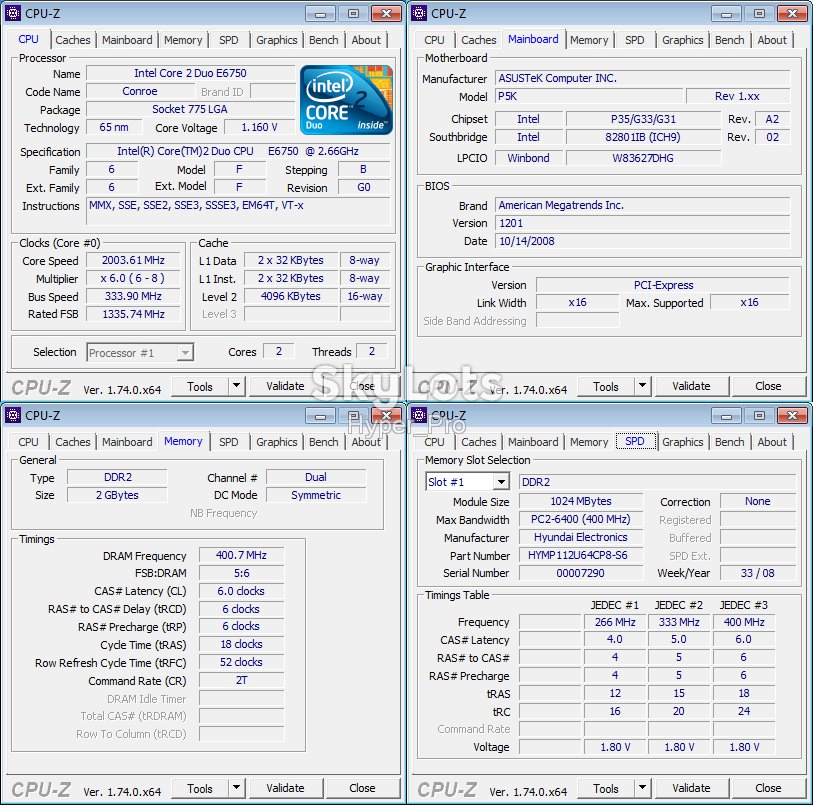Select Memory tab in SPD window

coord(589,442)
